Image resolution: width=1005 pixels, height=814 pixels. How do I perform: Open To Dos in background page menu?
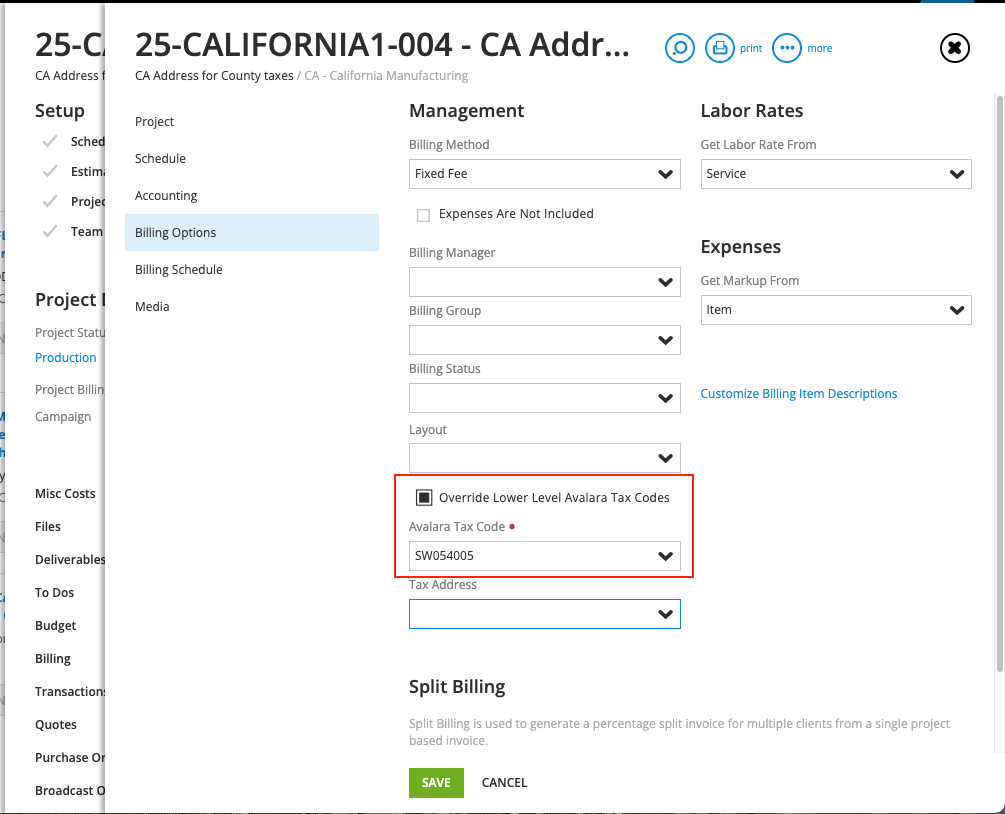click(54, 593)
